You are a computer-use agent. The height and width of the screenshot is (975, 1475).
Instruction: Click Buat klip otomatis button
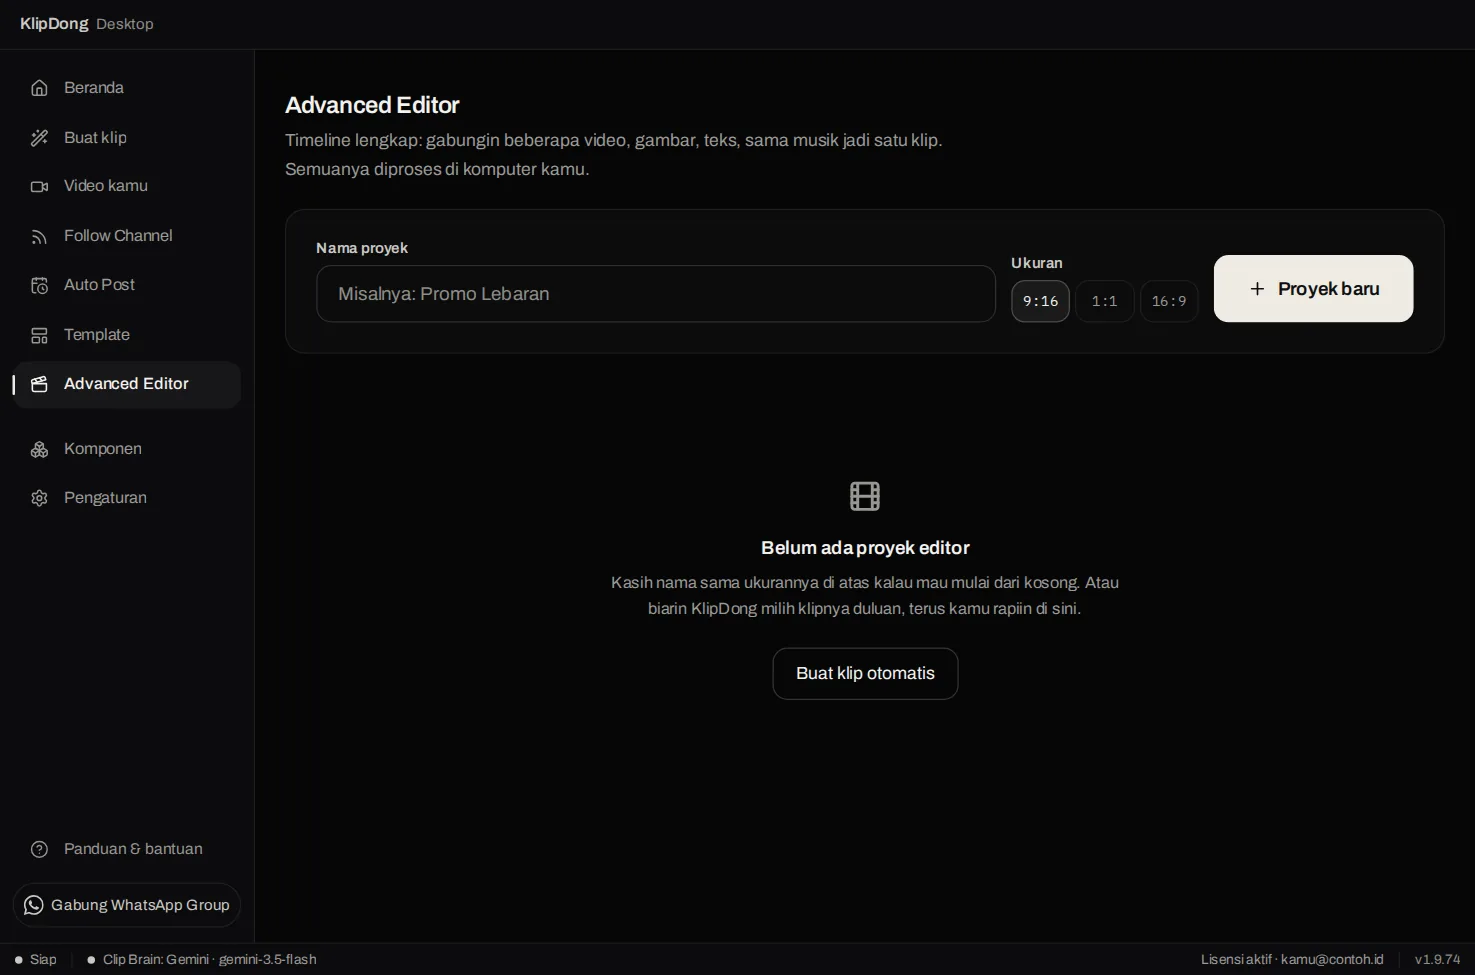865,674
